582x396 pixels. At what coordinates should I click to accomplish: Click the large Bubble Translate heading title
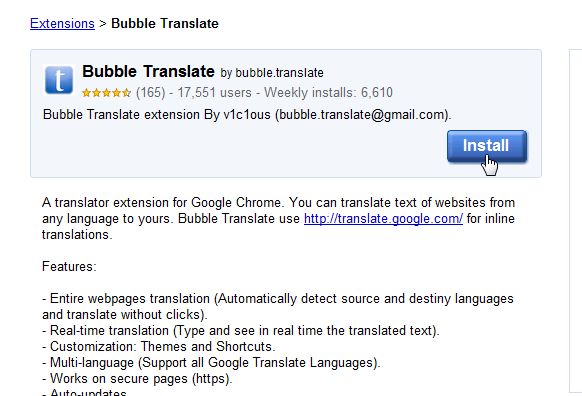pyautogui.click(x=148, y=71)
